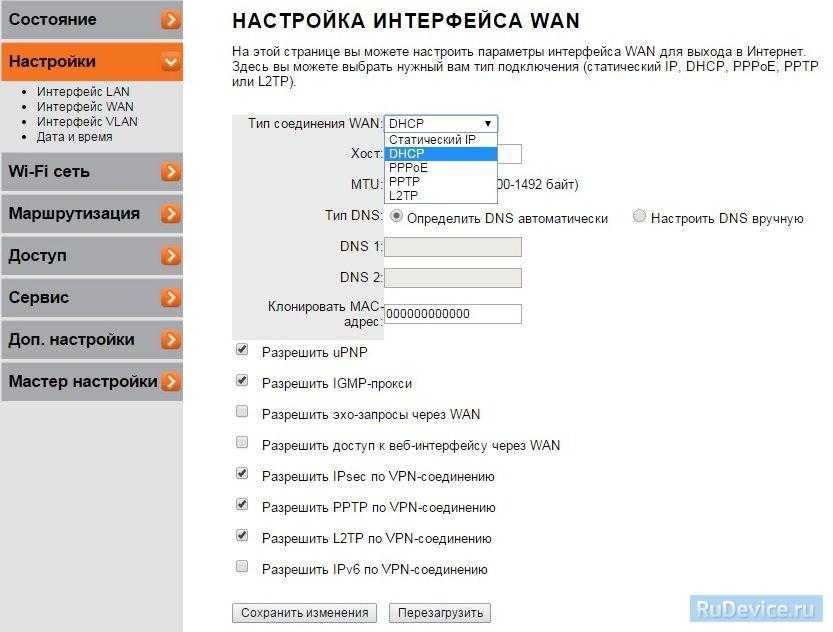The width and height of the screenshot is (833, 632).
Task: Collapse the Настройки menu section
Action: [92, 62]
